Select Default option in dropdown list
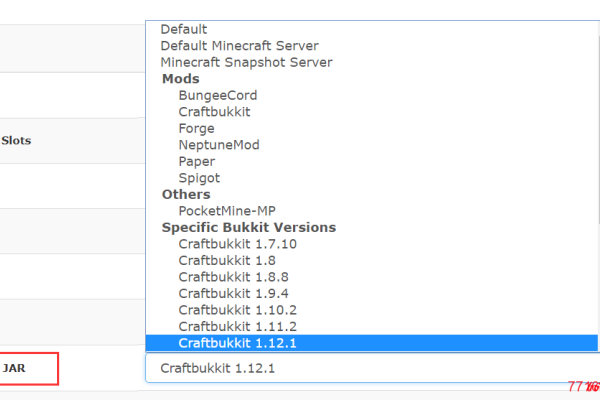The width and height of the screenshot is (600, 400). (184, 30)
